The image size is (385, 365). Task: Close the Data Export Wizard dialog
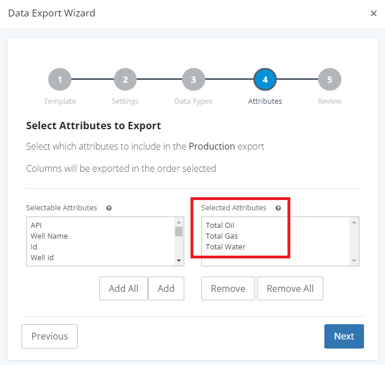[x=374, y=13]
